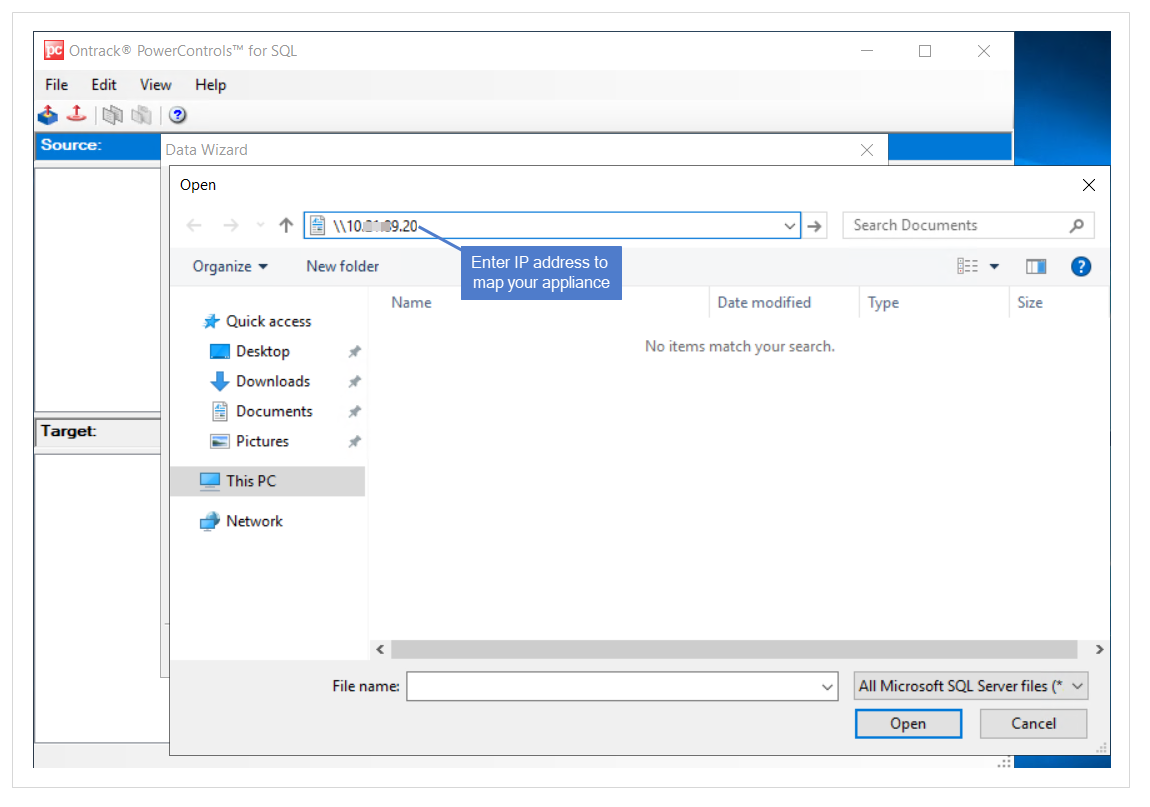Screen dimensions: 1150x807
Task: Sort by the Name column header
Action: click(411, 303)
